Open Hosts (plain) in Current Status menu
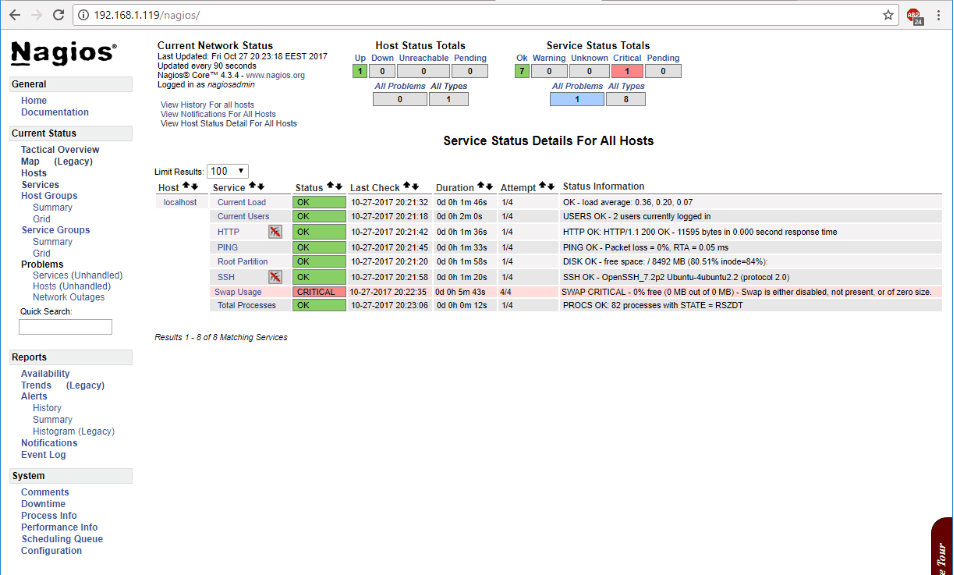 [33, 173]
